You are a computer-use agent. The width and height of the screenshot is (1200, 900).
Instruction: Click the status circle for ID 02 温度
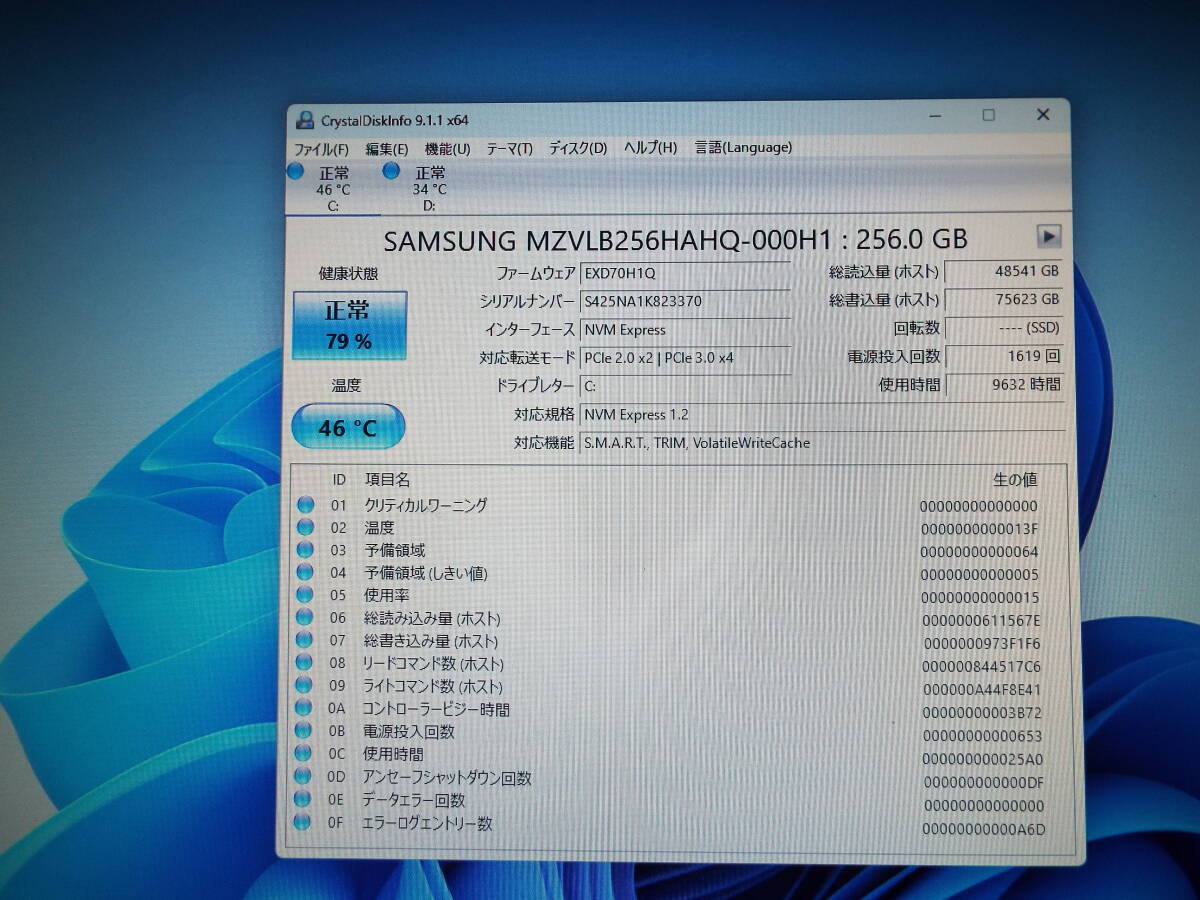(x=305, y=527)
